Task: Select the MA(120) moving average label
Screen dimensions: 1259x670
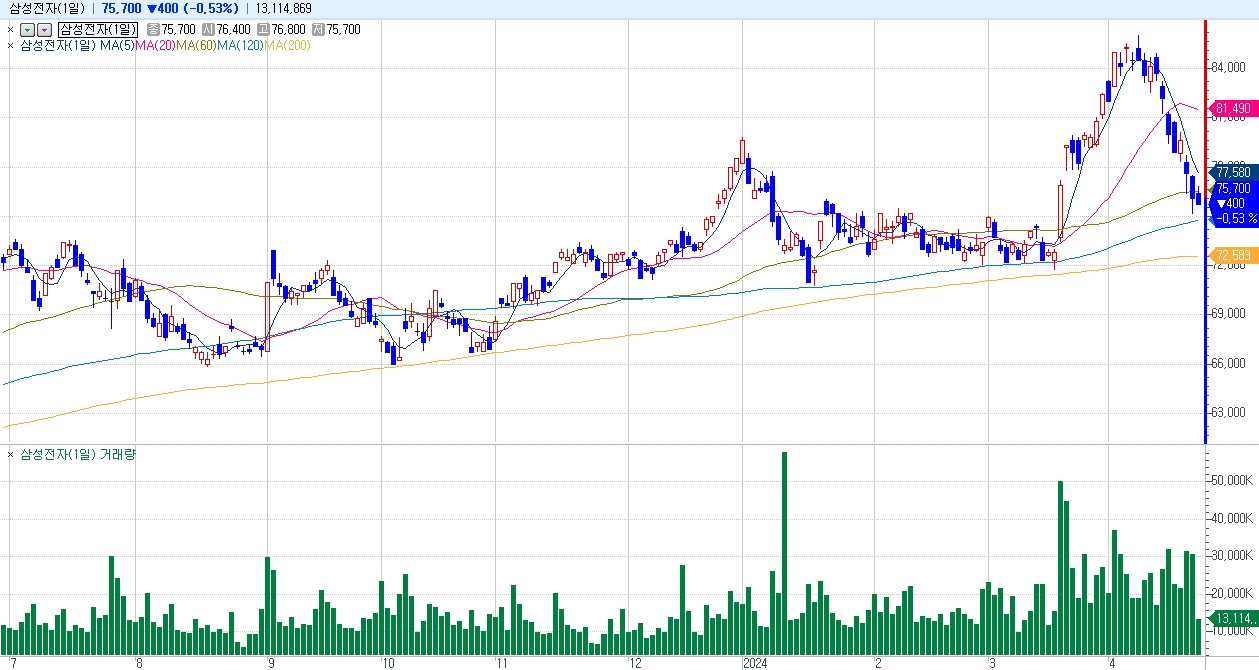Action: tap(240, 45)
